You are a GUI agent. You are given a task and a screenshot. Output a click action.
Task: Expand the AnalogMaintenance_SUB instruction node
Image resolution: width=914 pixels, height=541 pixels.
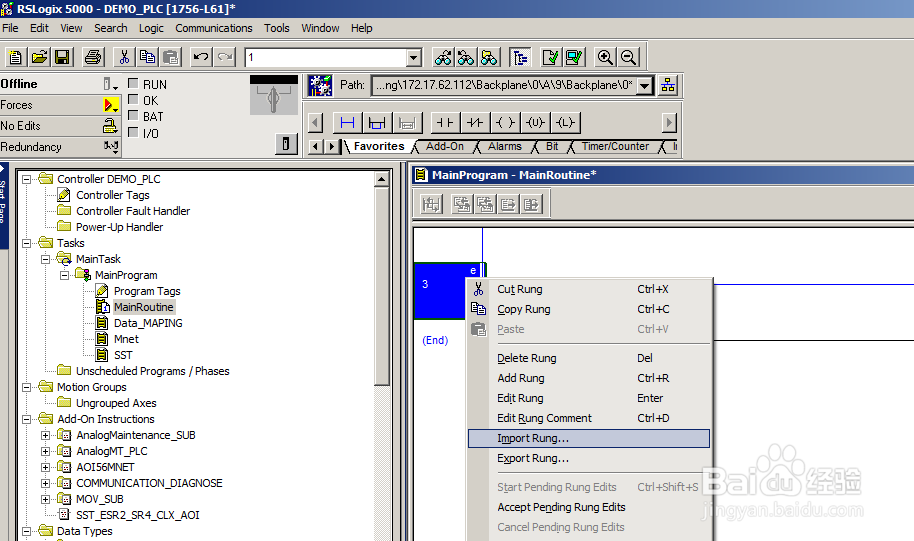45,435
